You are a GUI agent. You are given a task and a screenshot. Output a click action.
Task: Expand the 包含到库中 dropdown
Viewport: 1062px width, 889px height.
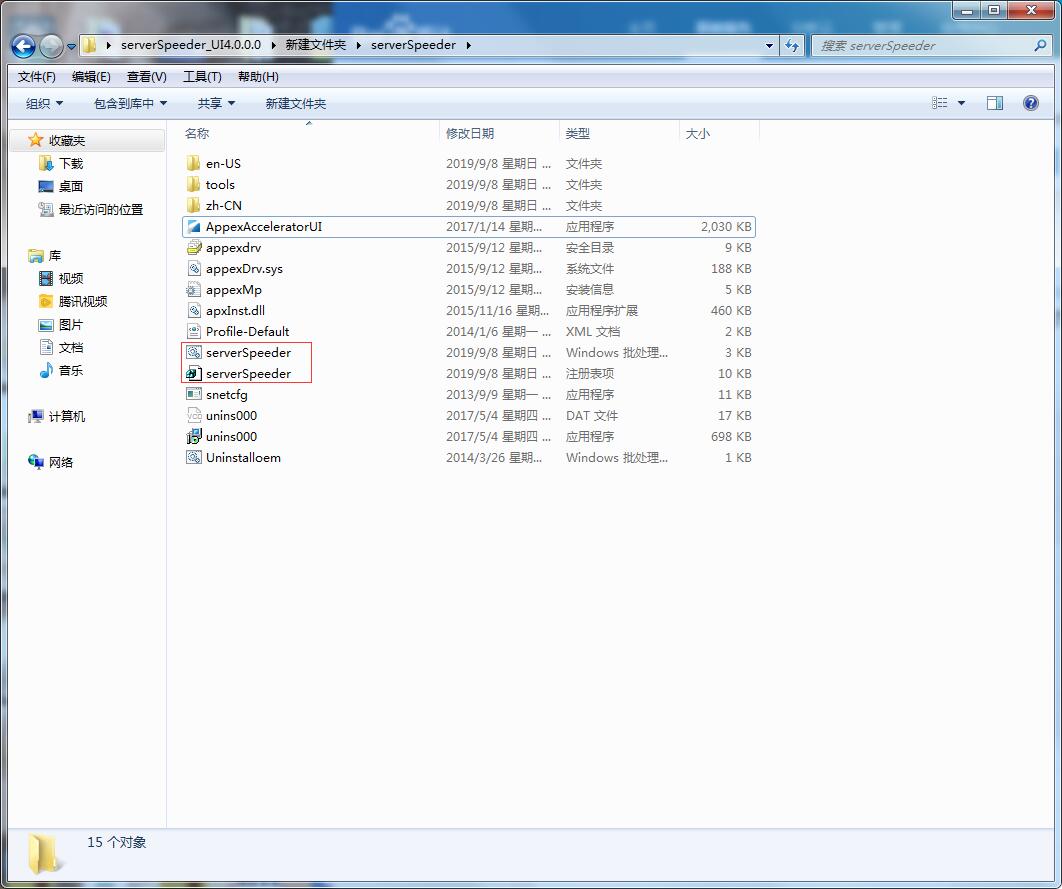tap(130, 104)
